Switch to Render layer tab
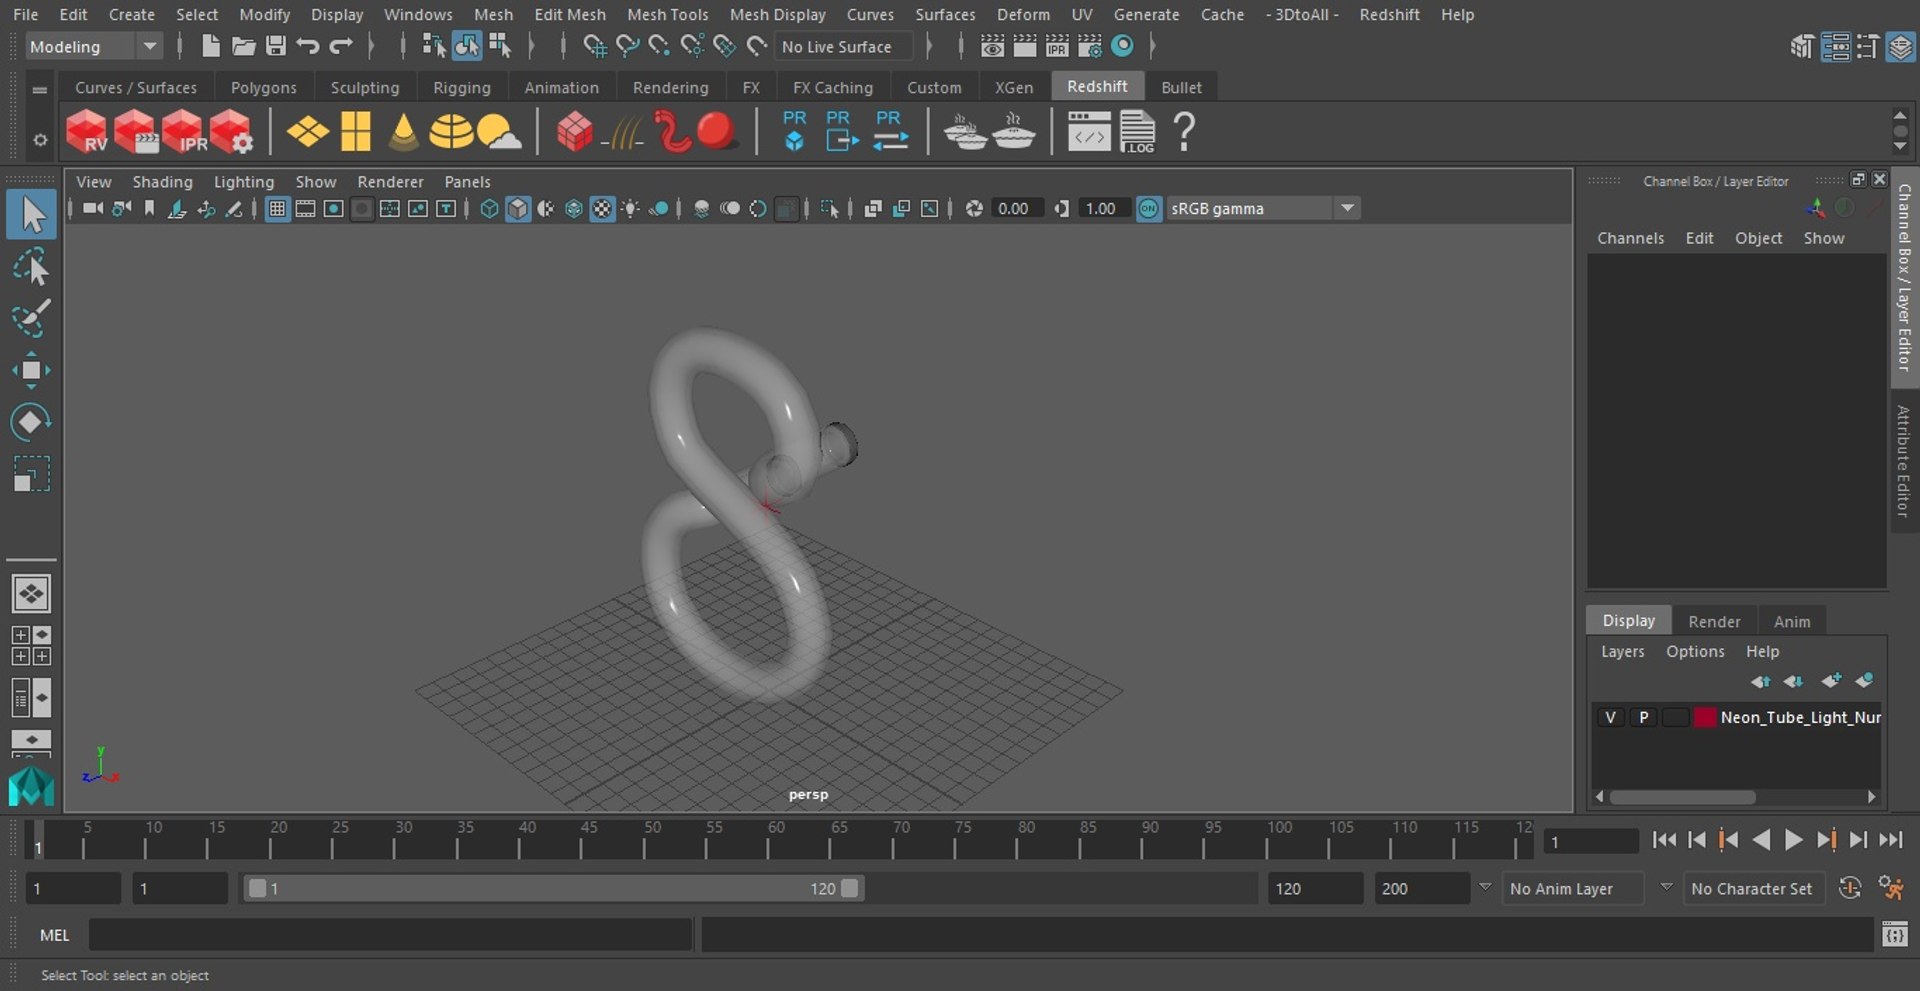1920x991 pixels. [1714, 621]
